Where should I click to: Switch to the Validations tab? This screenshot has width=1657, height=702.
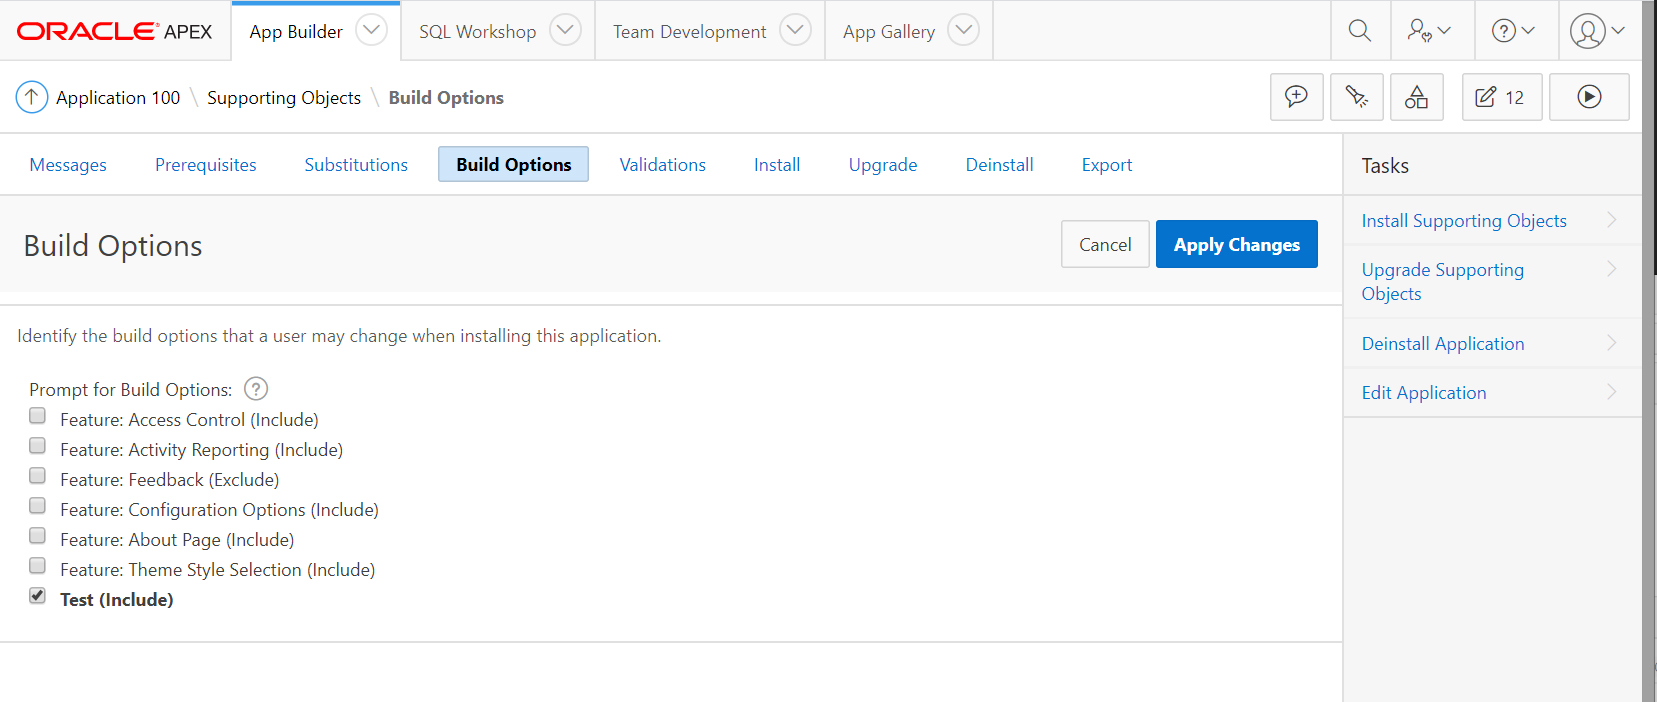point(662,165)
